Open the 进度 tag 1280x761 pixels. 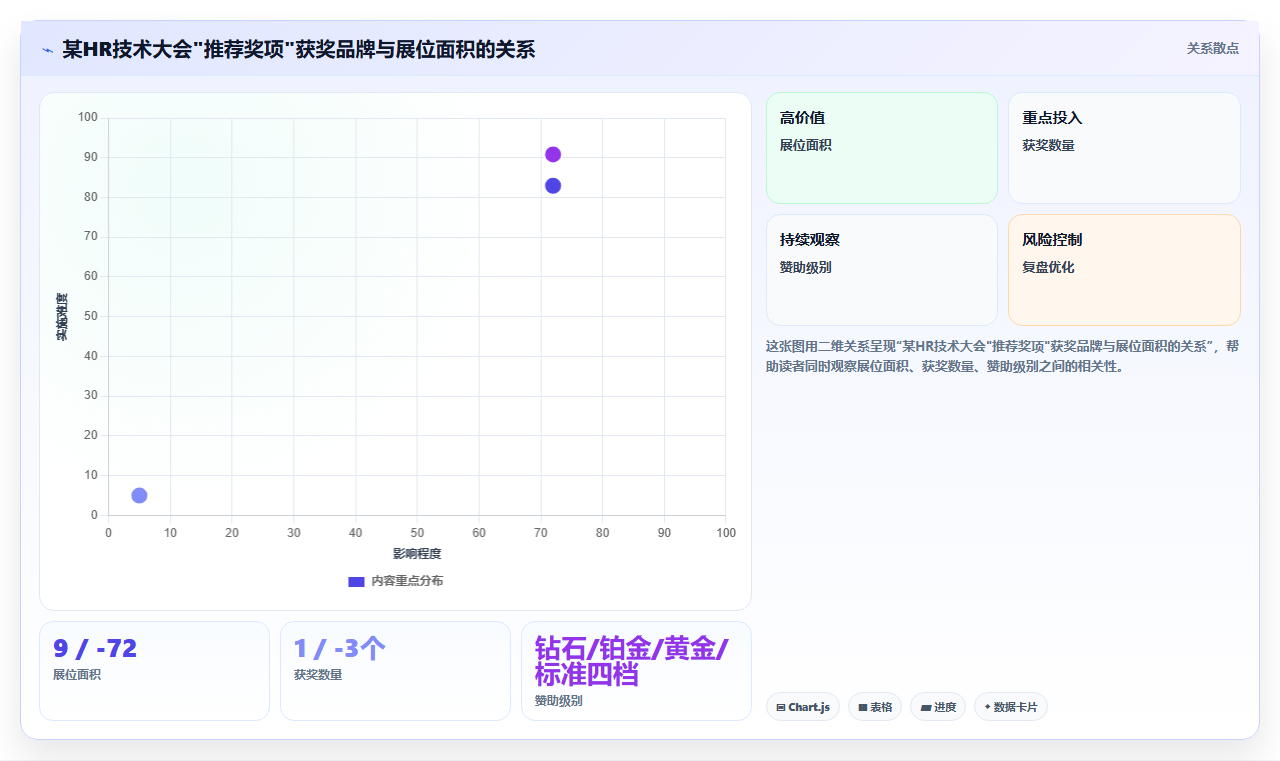pyautogui.click(x=938, y=707)
